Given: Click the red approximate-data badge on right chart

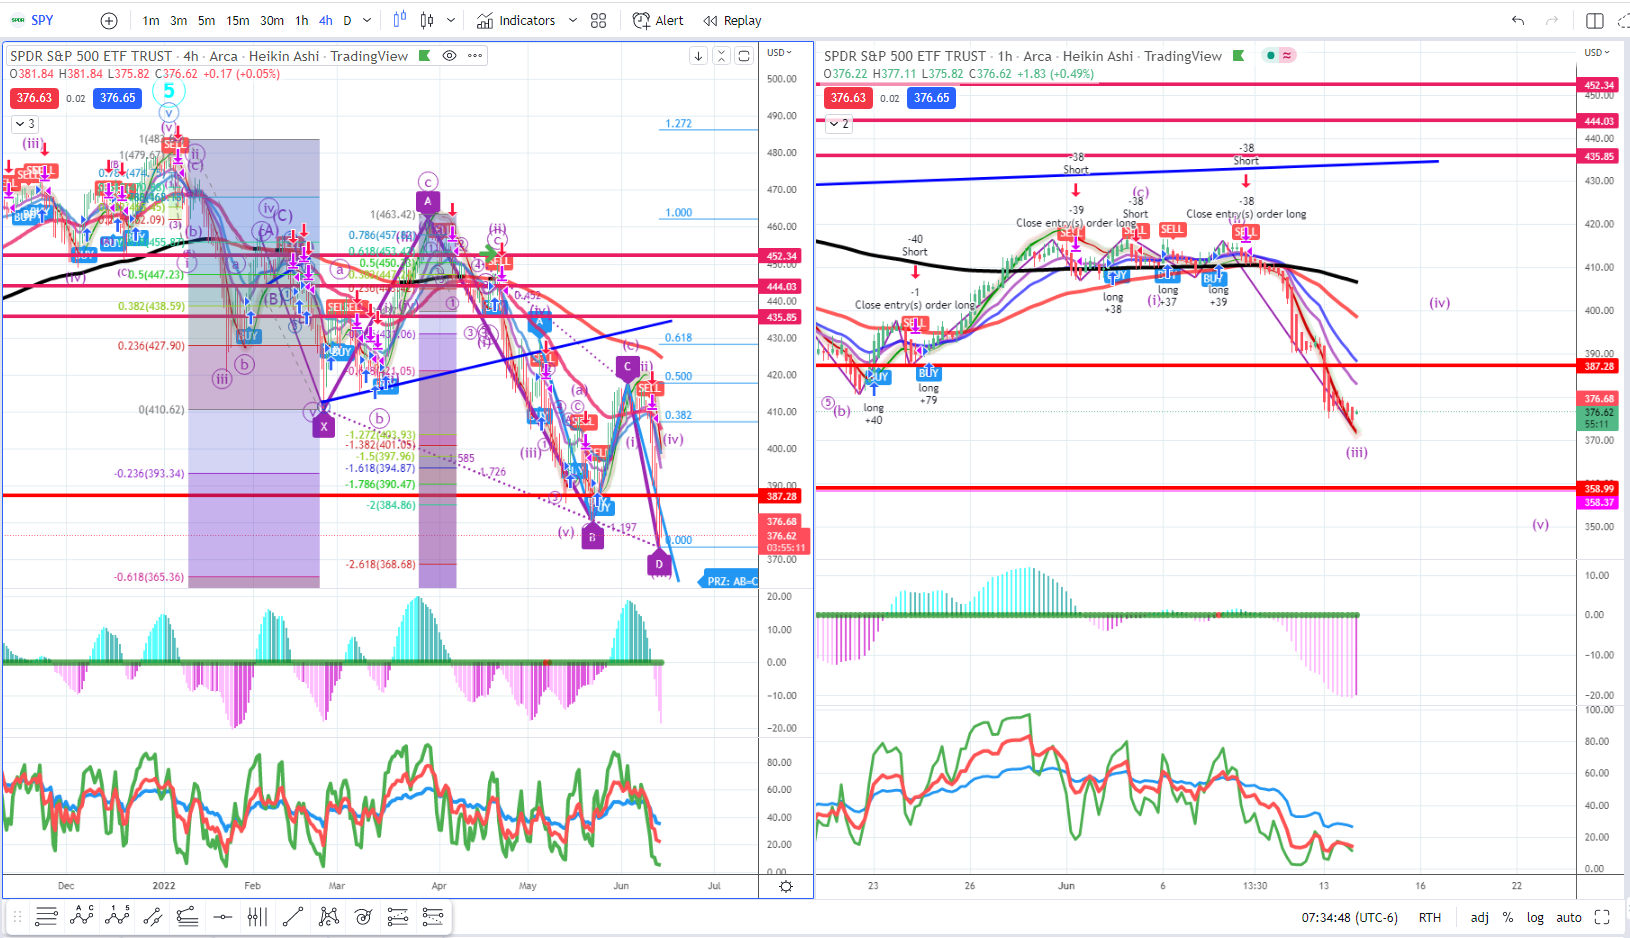Looking at the screenshot, I should click(1287, 56).
